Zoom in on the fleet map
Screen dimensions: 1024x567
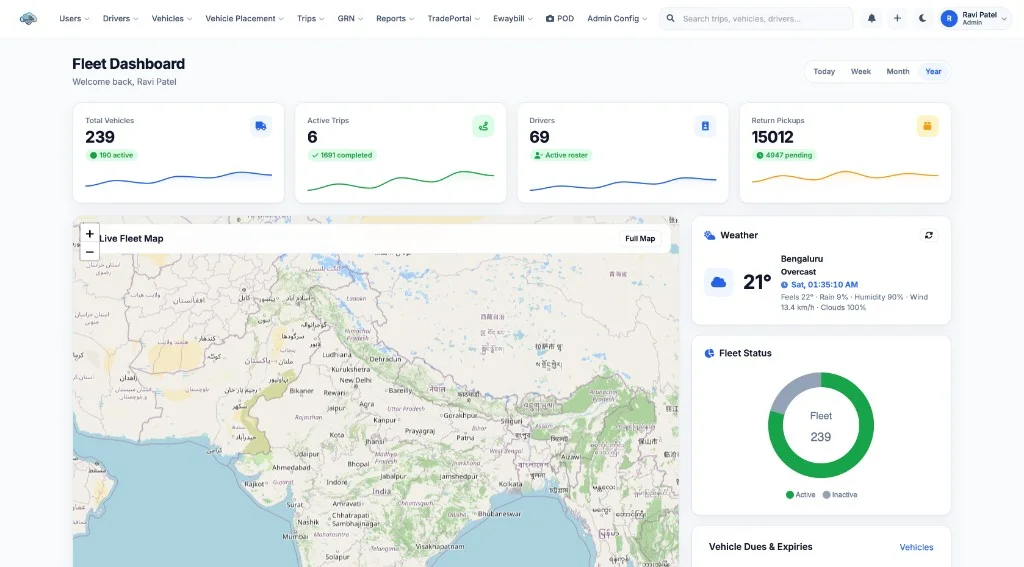(89, 233)
